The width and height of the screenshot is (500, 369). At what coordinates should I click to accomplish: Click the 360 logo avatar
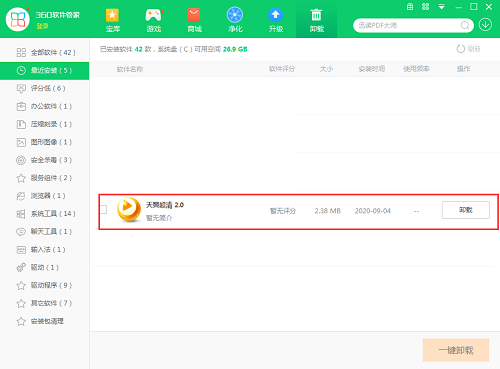[x=18, y=19]
